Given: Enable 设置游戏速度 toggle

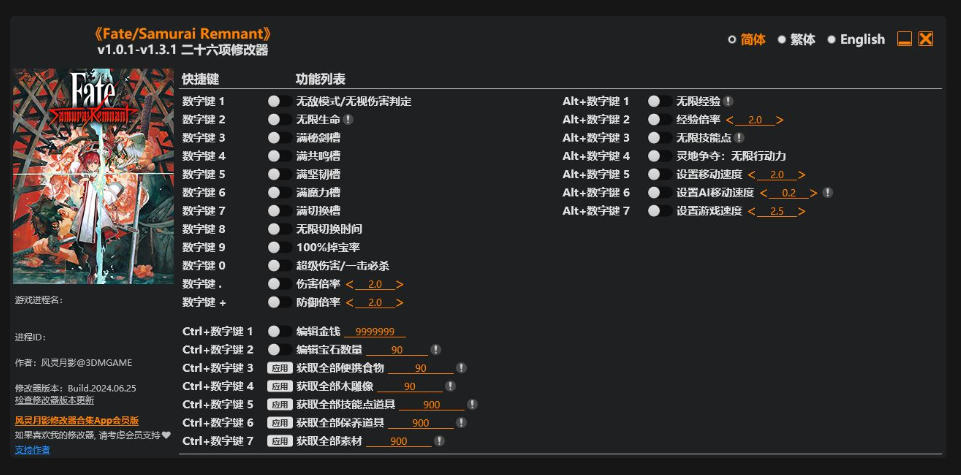Looking at the screenshot, I should [x=659, y=211].
